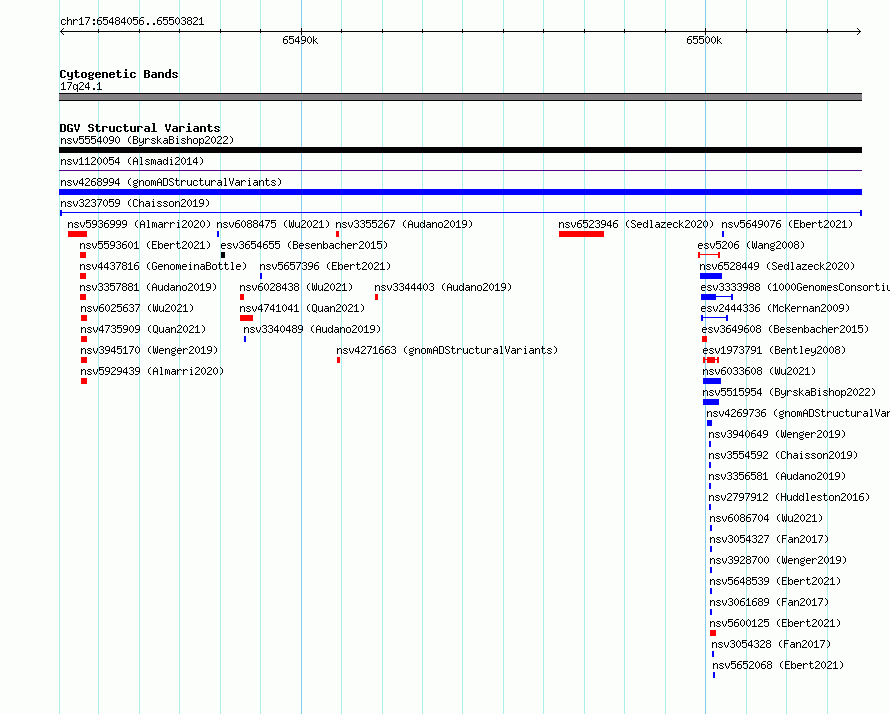
Task: Open nsv1120054 (Alsmadi2014) variant label
Action: point(132,161)
